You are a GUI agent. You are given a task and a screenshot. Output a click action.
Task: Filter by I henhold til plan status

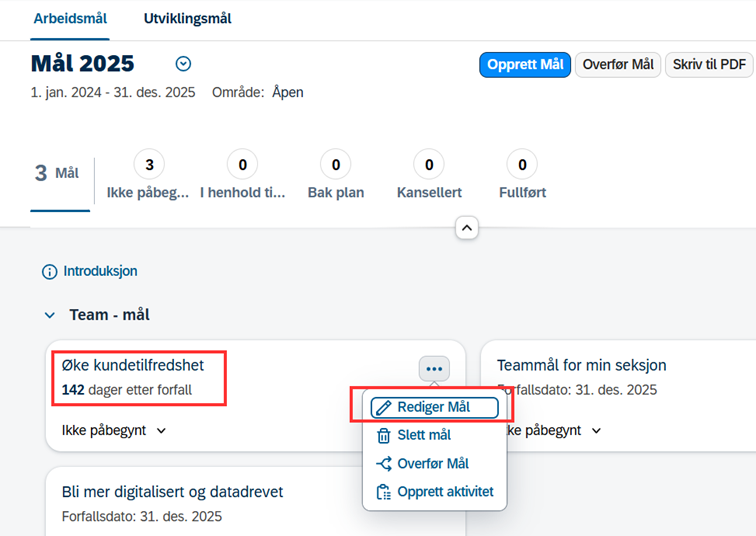pos(243,175)
